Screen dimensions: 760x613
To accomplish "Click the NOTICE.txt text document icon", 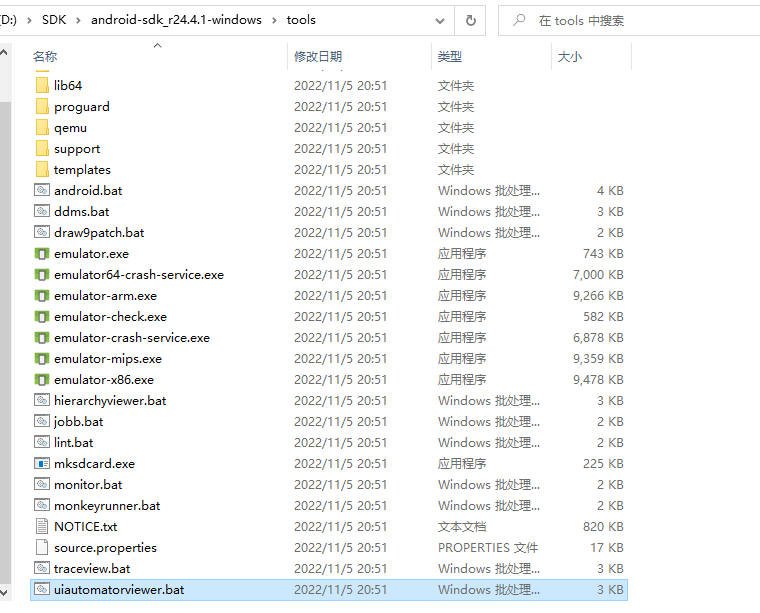I will [42, 526].
